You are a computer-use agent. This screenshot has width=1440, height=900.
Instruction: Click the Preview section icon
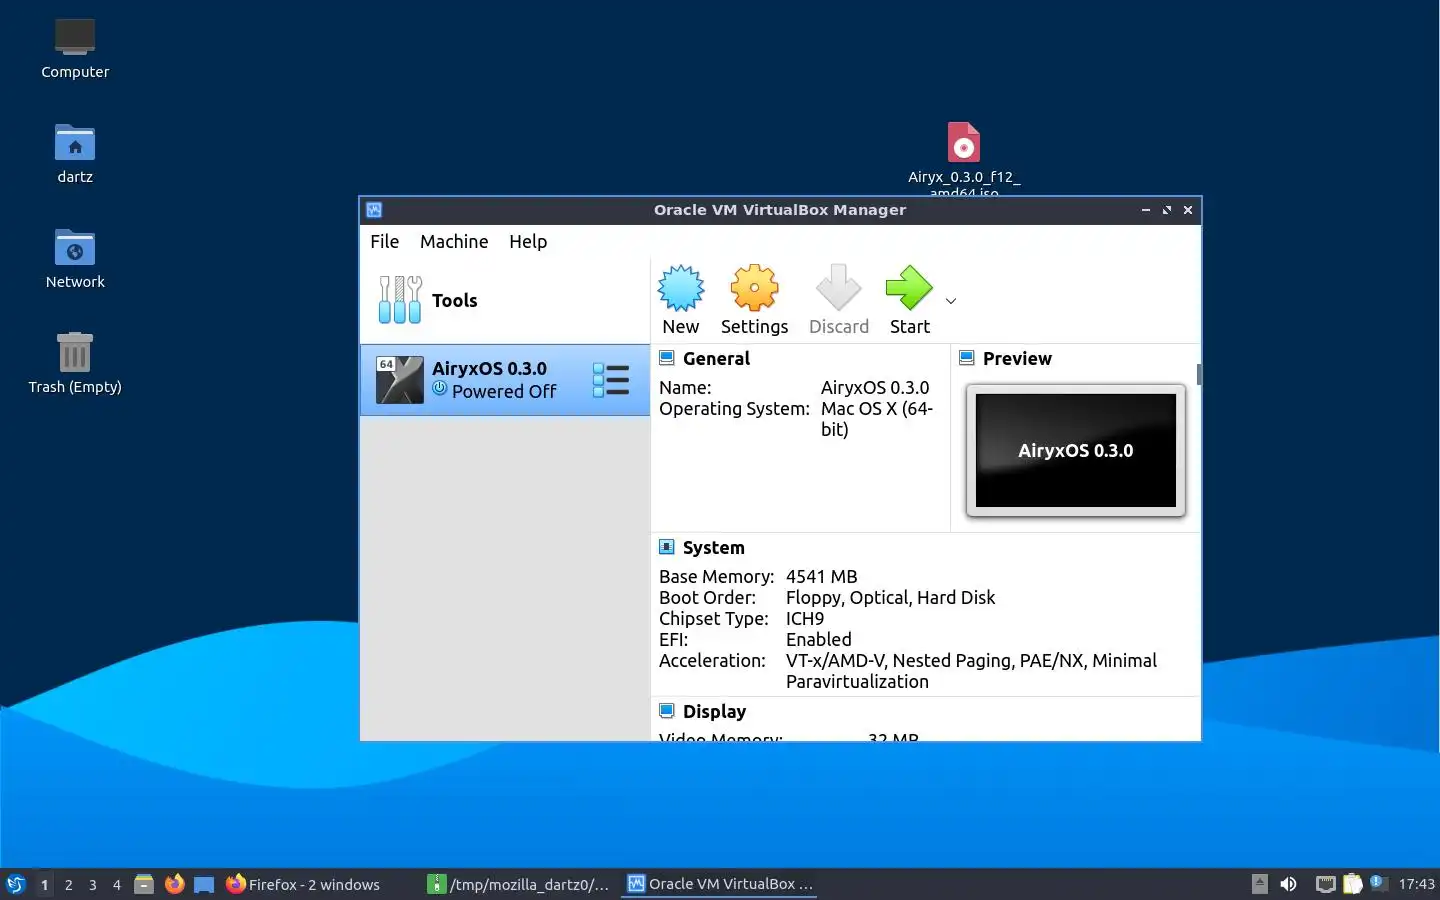[967, 358]
